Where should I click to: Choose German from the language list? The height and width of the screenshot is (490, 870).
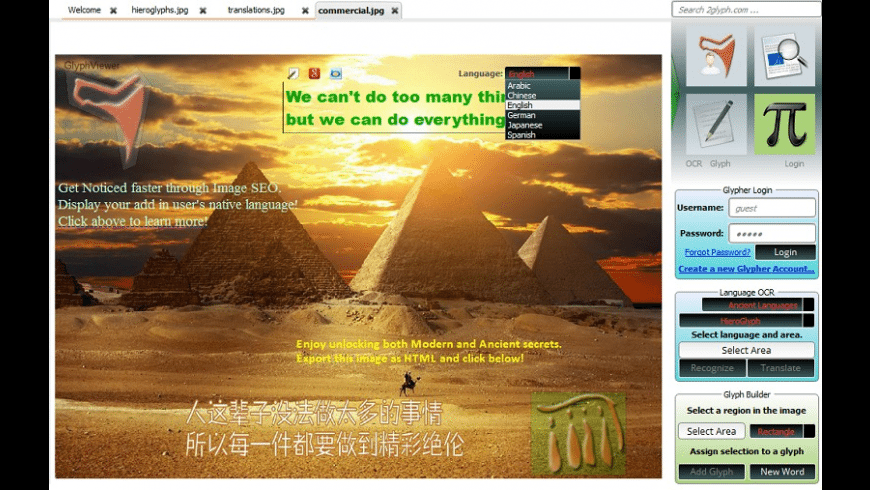[542, 115]
